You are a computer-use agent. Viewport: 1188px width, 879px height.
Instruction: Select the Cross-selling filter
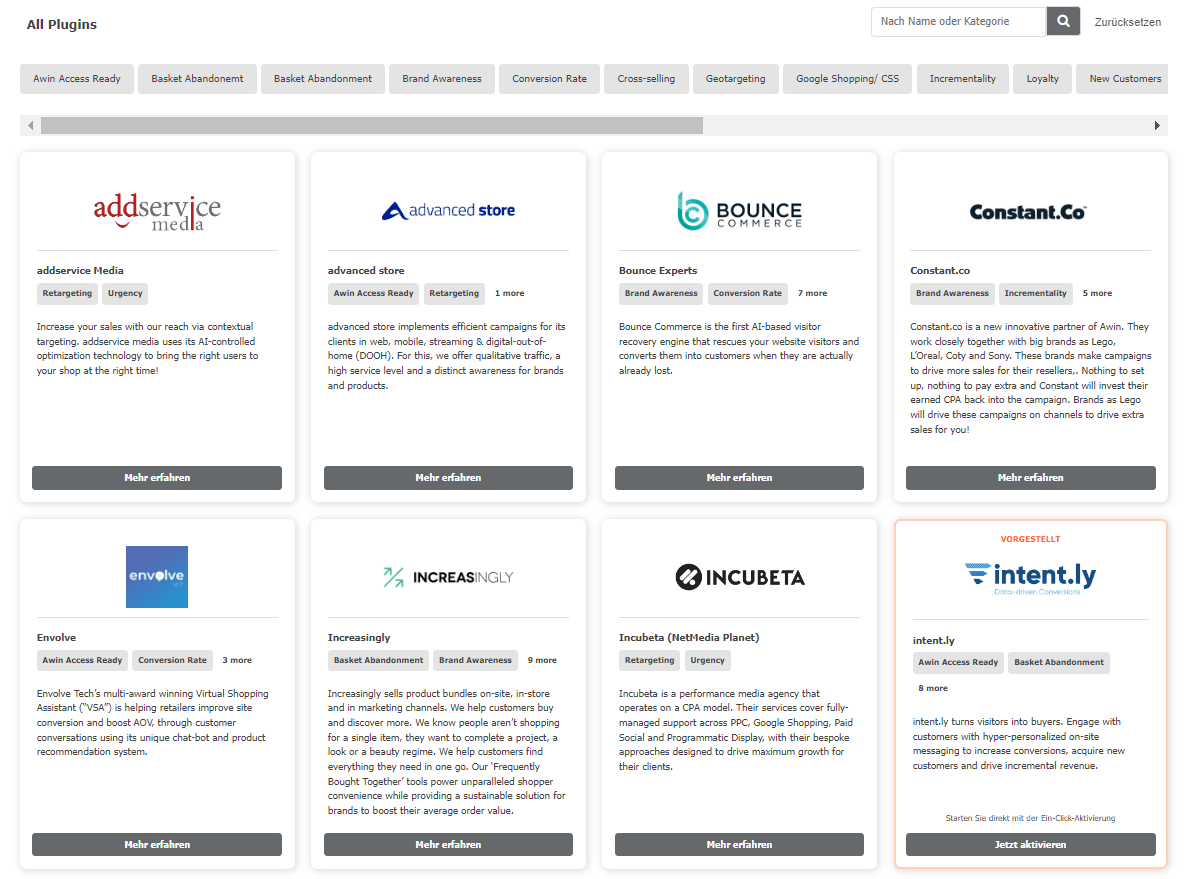[646, 79]
